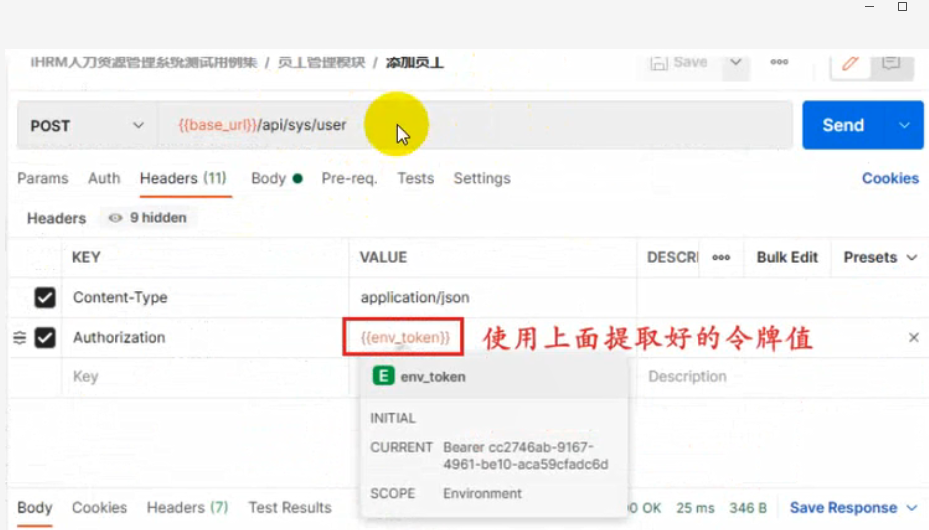Viewport: 929px width, 530px height.
Task: Uncheck the Content-Type header checkbox
Action: (45, 297)
